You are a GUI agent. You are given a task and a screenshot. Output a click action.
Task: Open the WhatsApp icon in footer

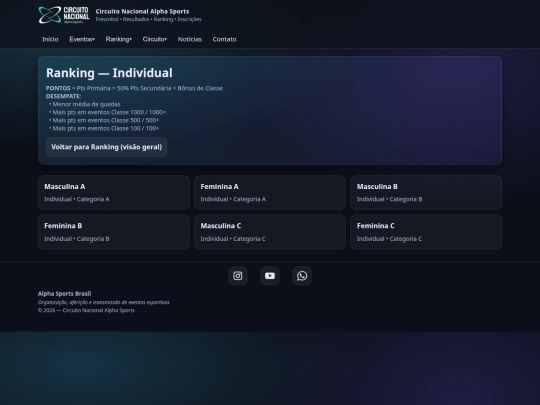click(302, 276)
